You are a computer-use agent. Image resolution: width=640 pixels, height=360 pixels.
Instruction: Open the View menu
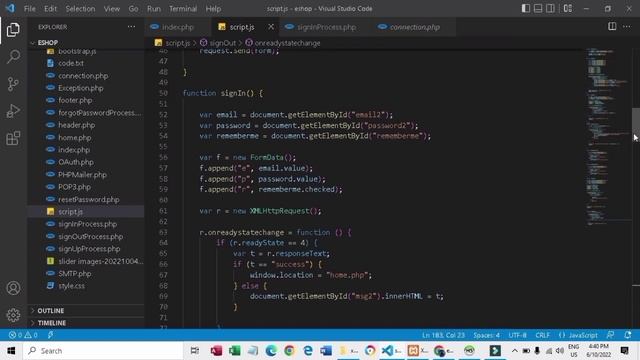(x=111, y=9)
